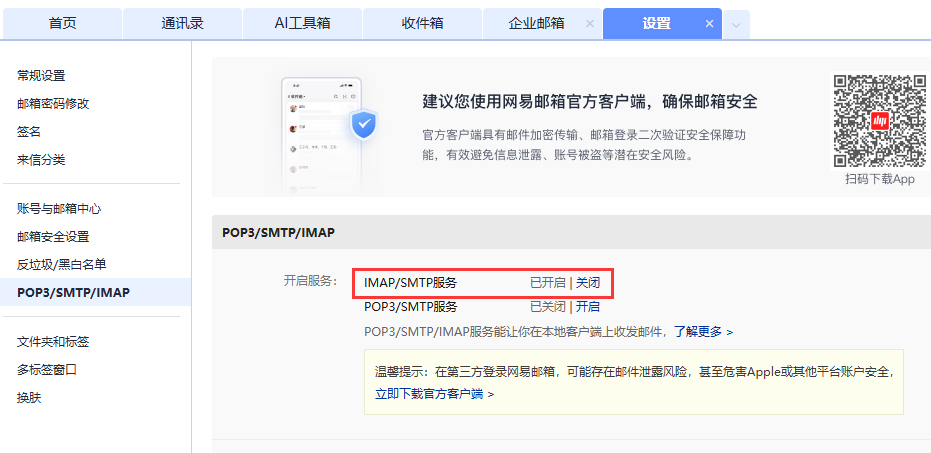Switch to the 首页 tab
931x453 pixels.
[62, 24]
